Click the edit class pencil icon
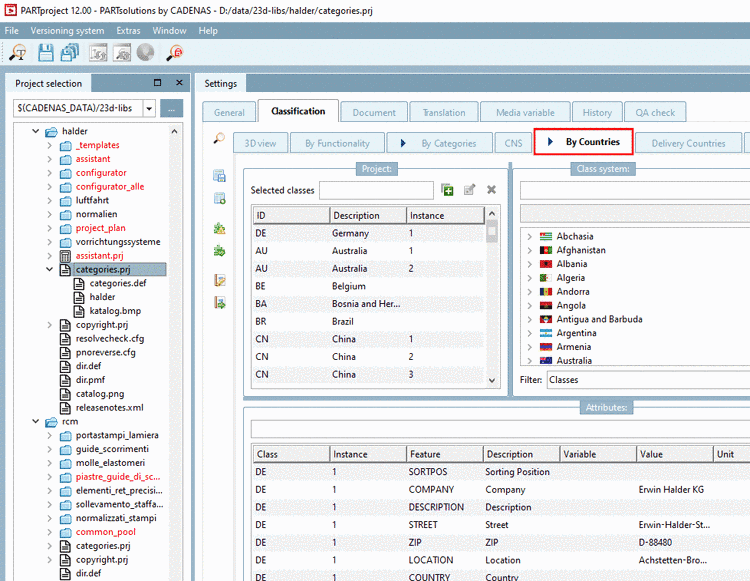750x581 pixels. coord(469,190)
